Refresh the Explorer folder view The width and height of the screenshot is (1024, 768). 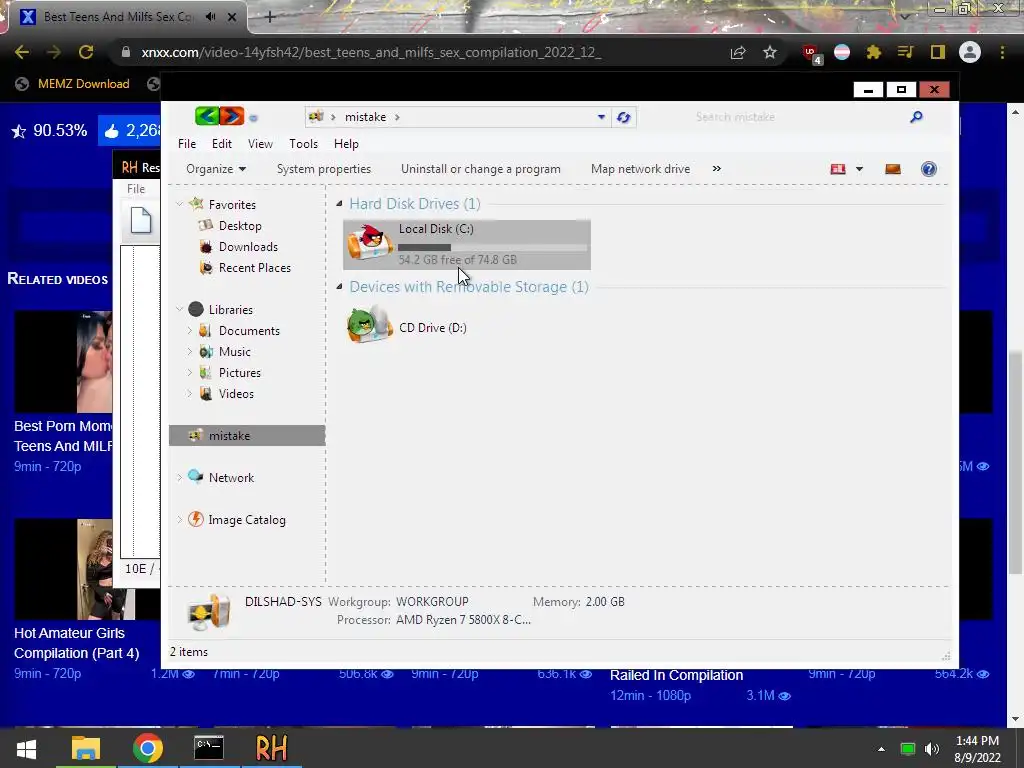pyautogui.click(x=624, y=117)
